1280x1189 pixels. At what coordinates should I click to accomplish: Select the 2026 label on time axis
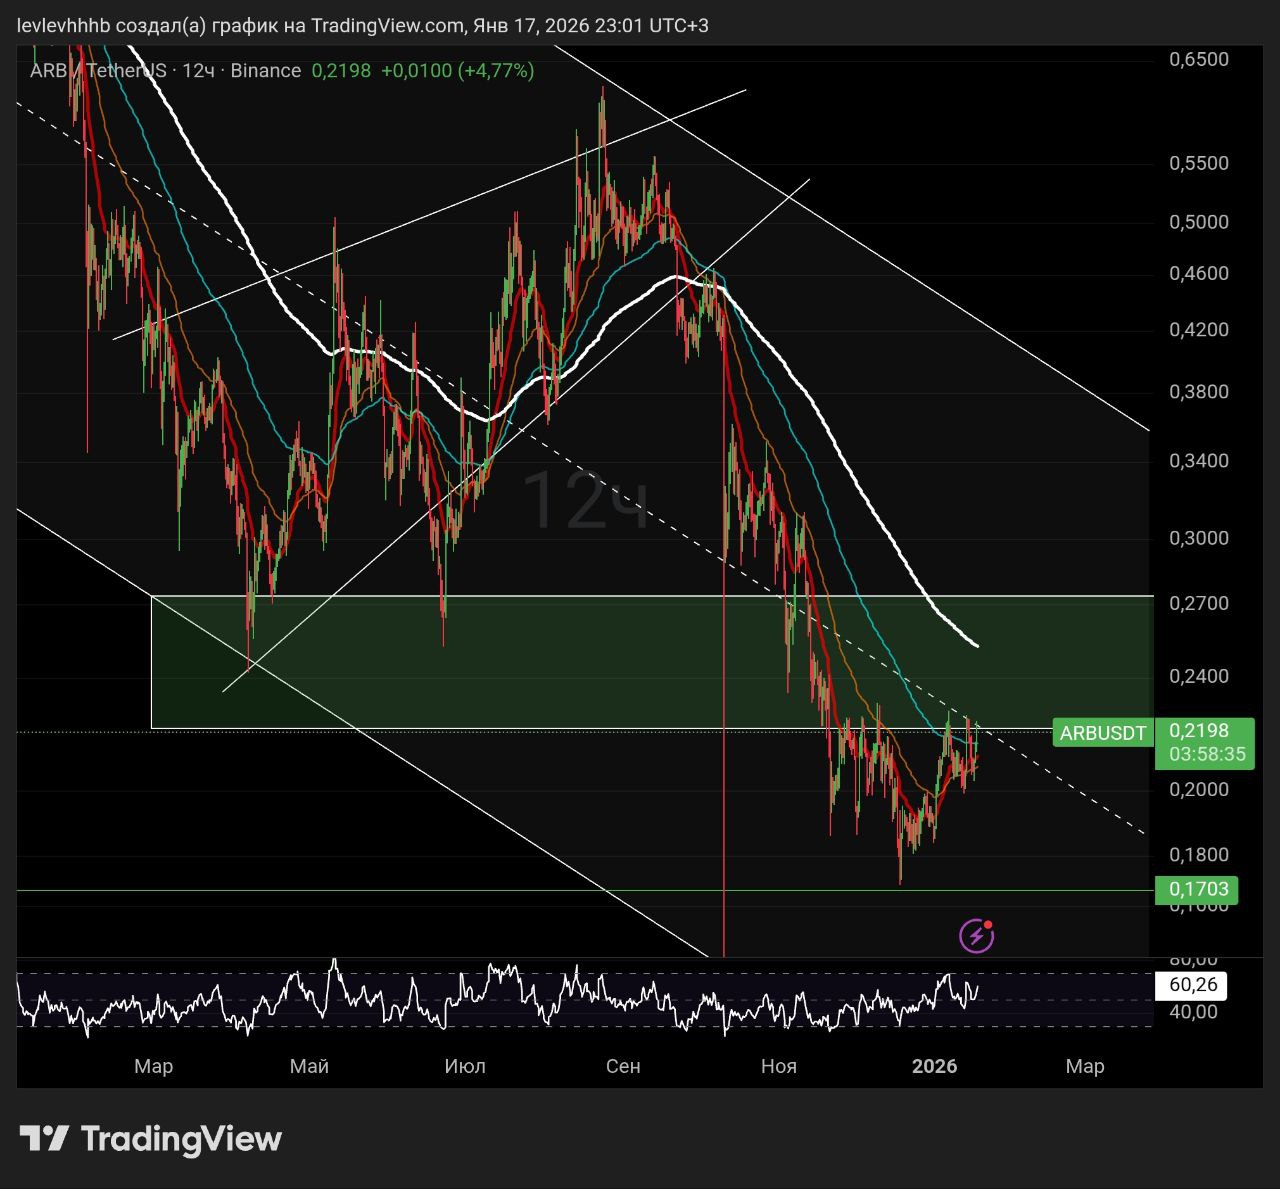click(x=934, y=1066)
